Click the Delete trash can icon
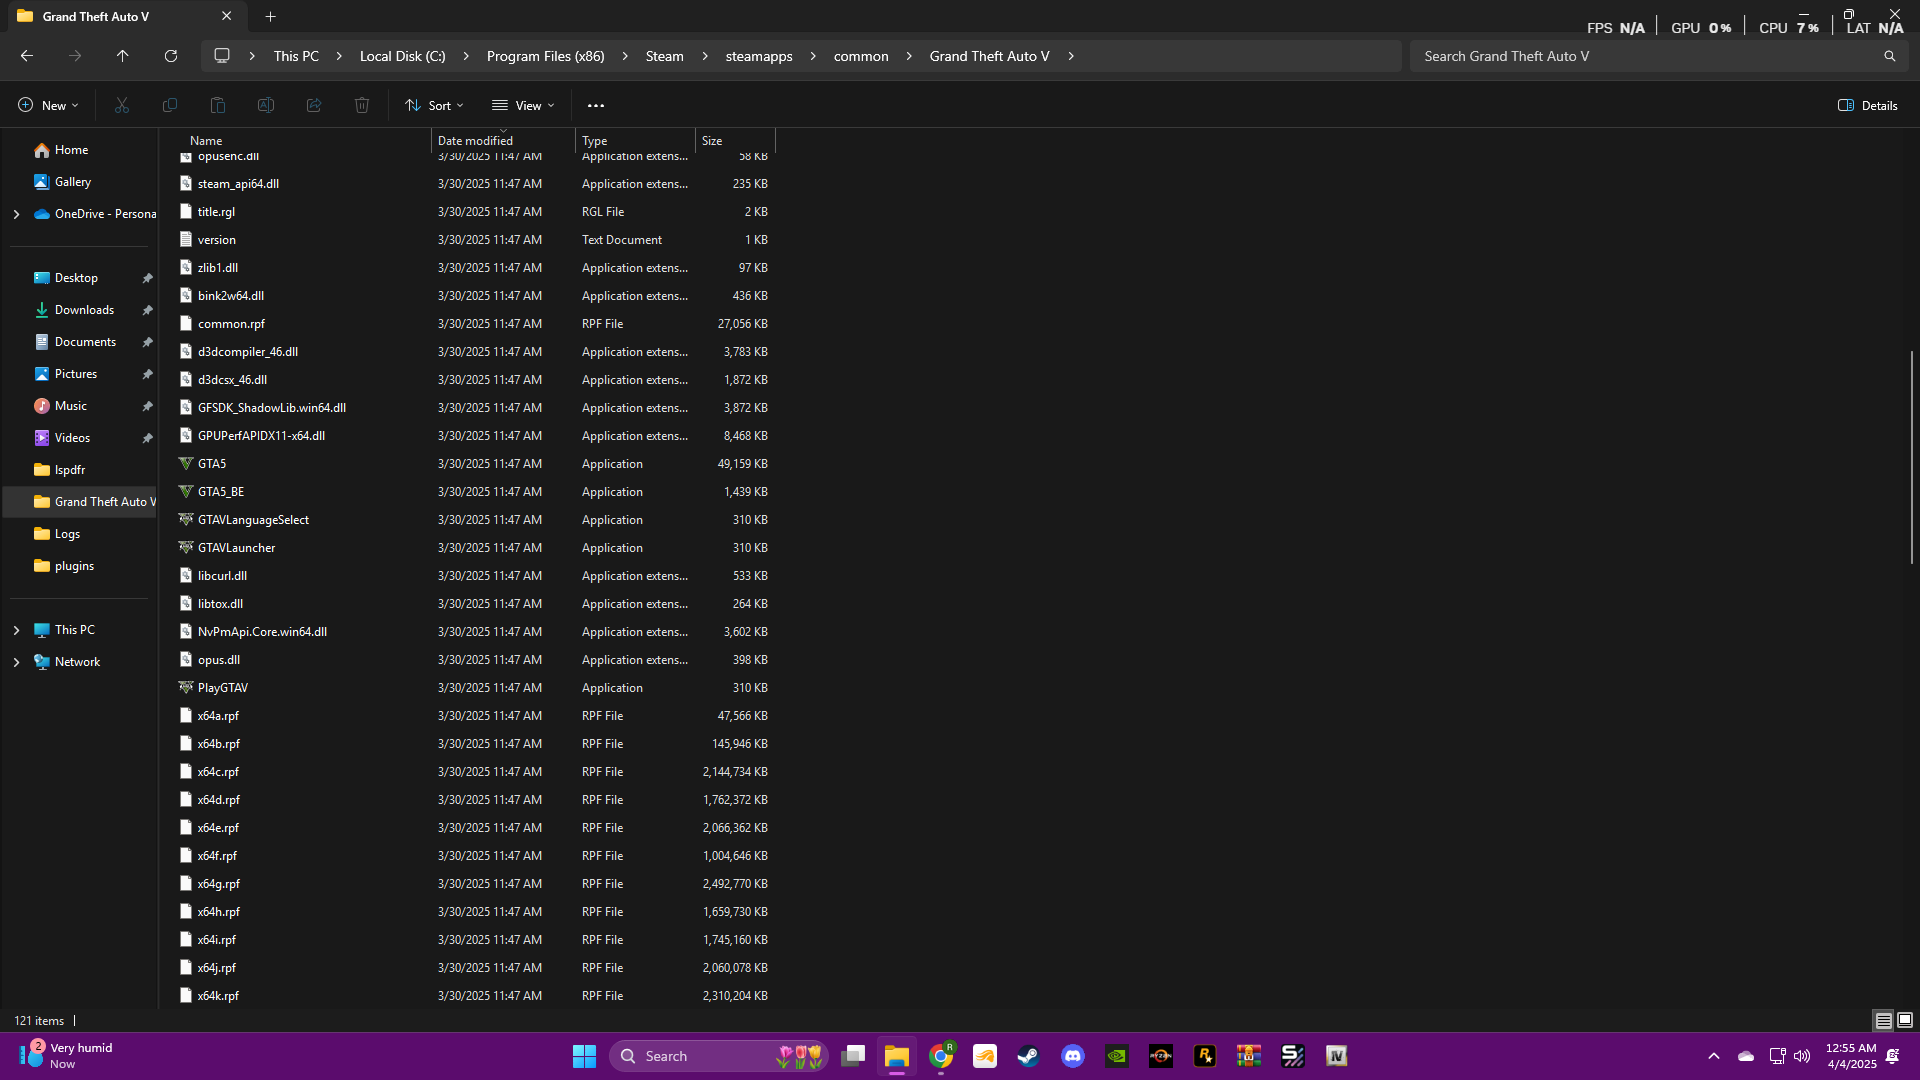 pos(362,105)
